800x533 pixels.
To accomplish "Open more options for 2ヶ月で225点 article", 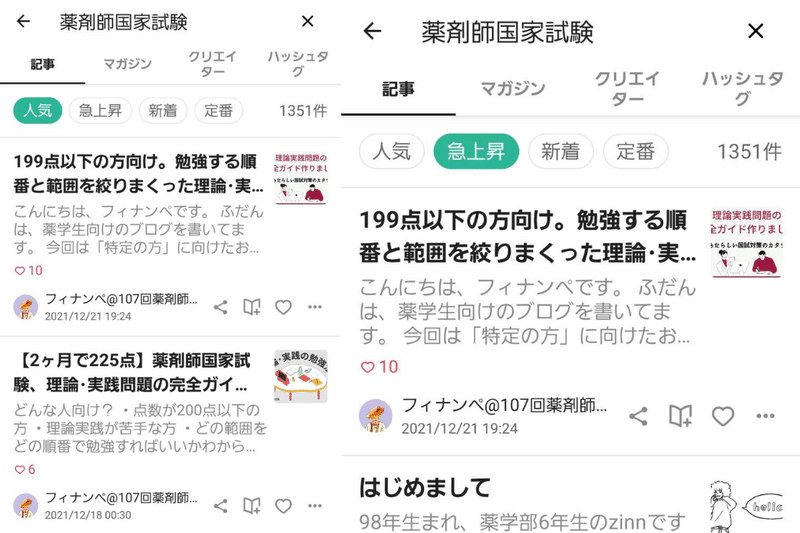I will tap(315, 506).
